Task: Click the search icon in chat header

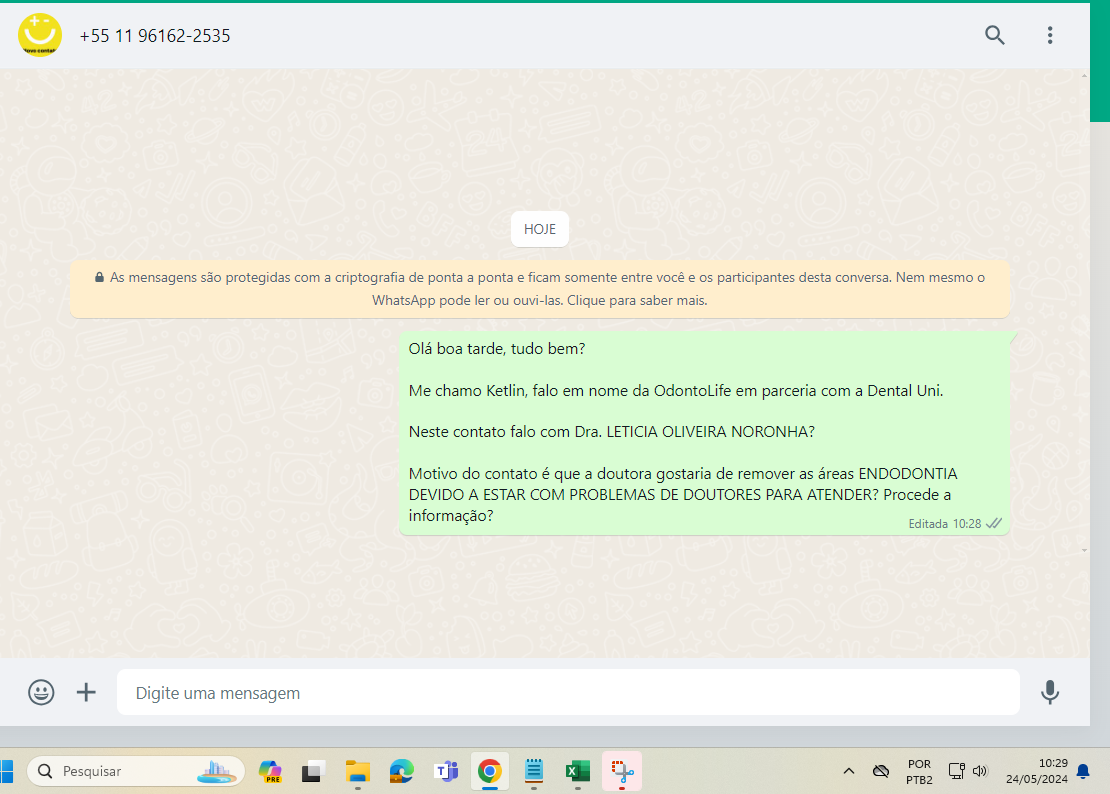Action: pyautogui.click(x=994, y=36)
